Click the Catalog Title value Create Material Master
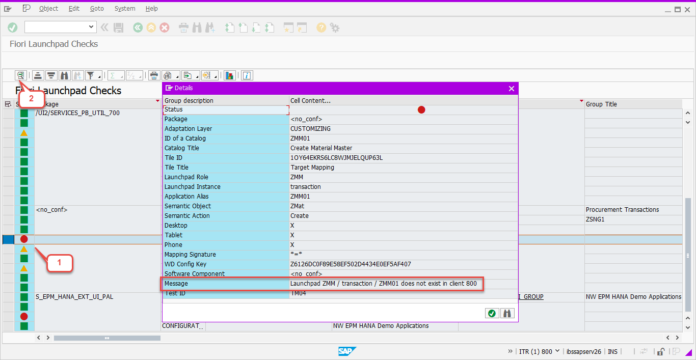 [321, 148]
